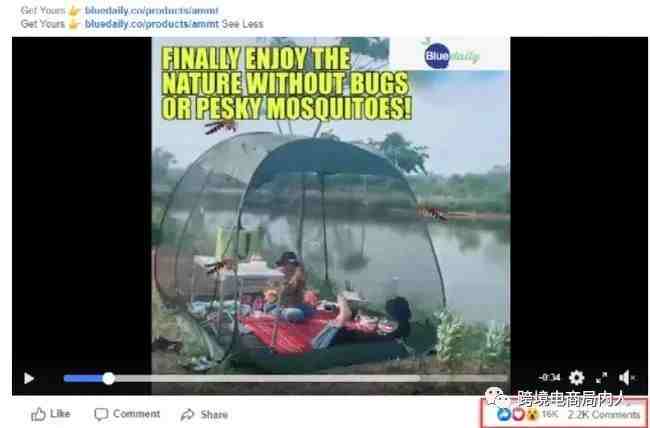
Task: Like the post with the Like button
Action: click(51, 414)
